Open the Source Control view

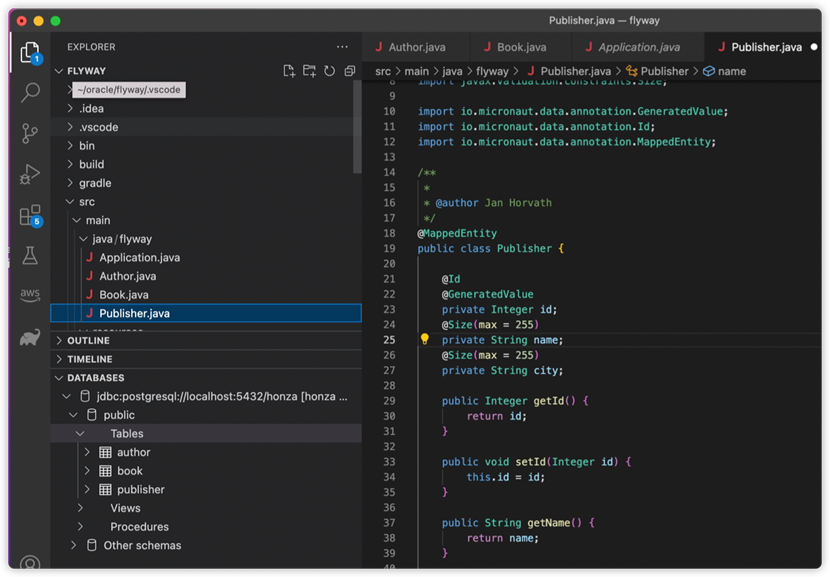[30, 133]
